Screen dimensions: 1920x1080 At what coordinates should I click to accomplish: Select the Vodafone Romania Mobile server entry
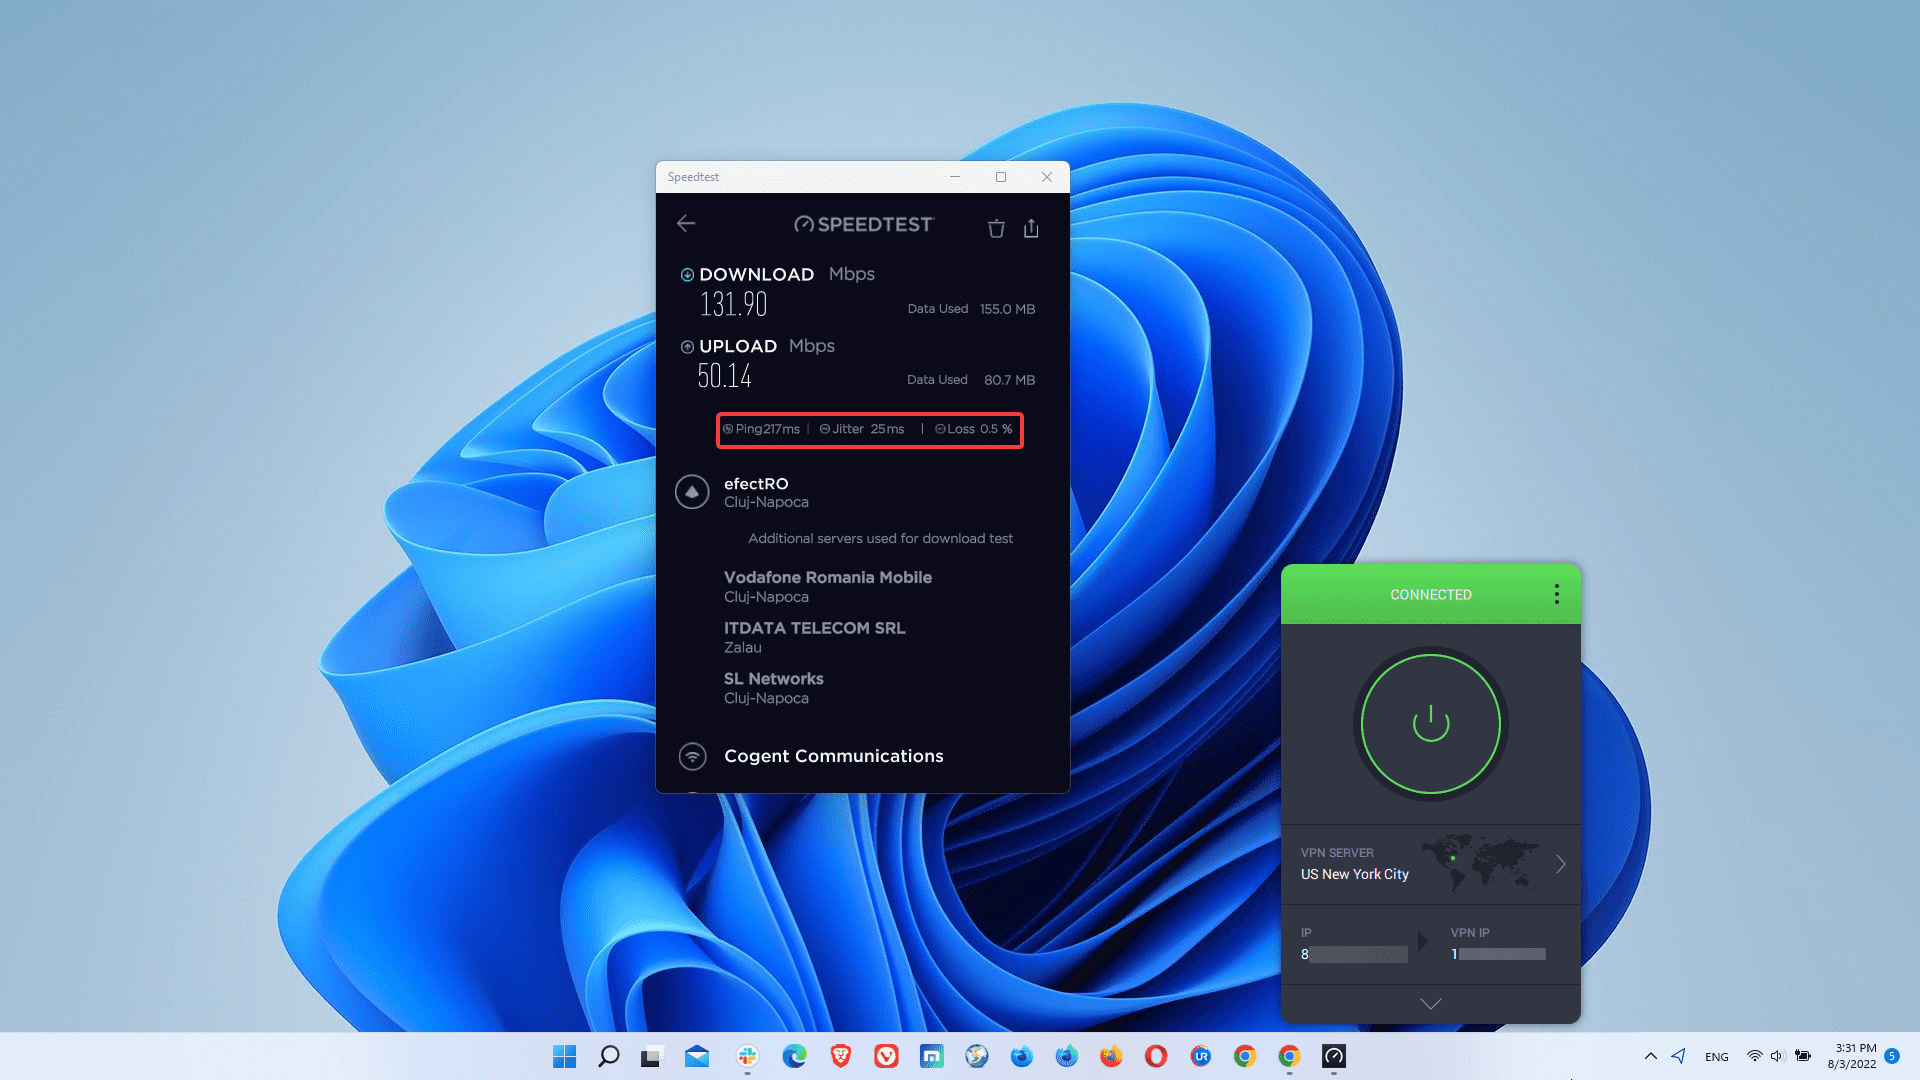click(x=827, y=586)
